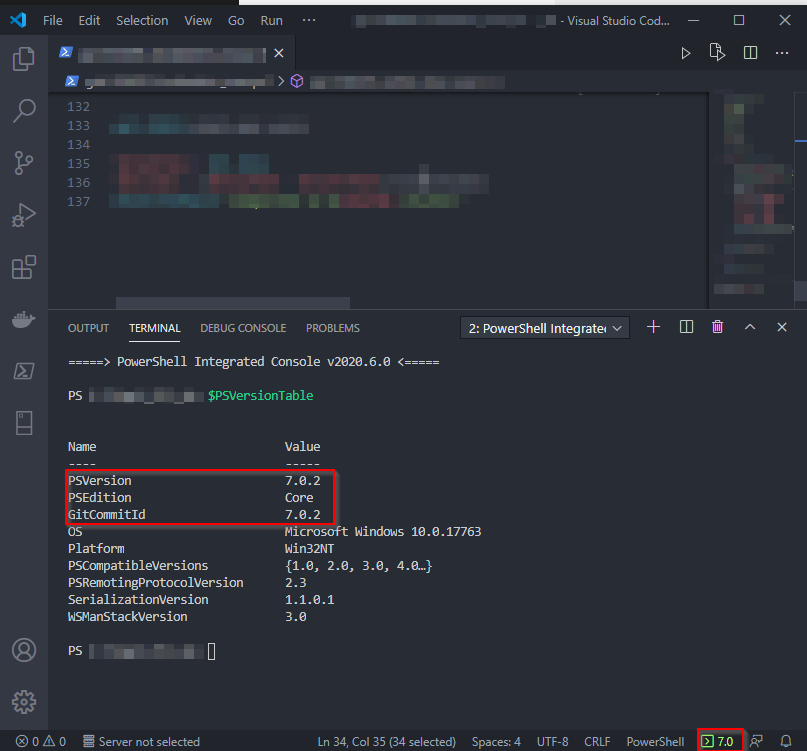The image size is (807, 751).
Task: Click WSManStackVersion row in terminal
Action: [187, 616]
